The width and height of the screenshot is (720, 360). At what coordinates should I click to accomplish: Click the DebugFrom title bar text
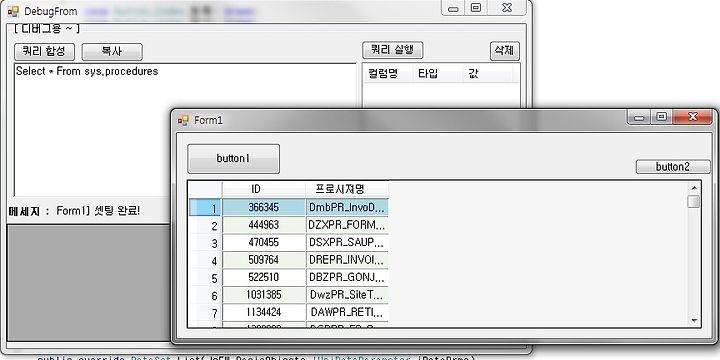(x=51, y=11)
